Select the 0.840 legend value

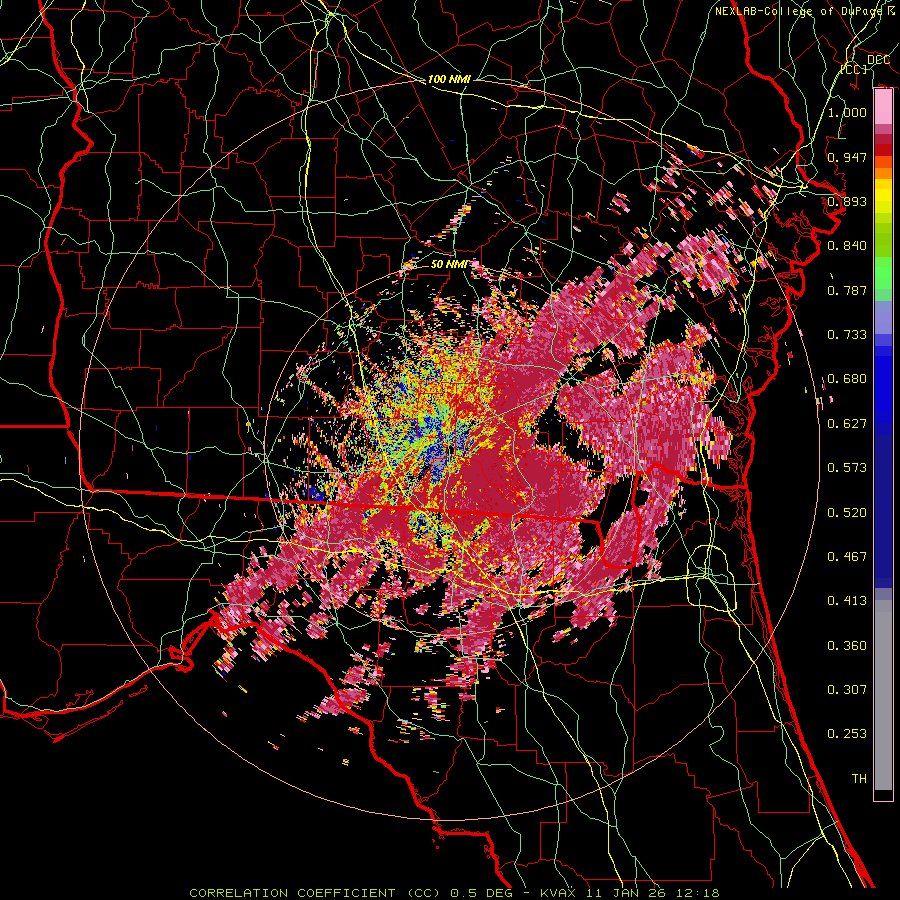[x=847, y=246]
